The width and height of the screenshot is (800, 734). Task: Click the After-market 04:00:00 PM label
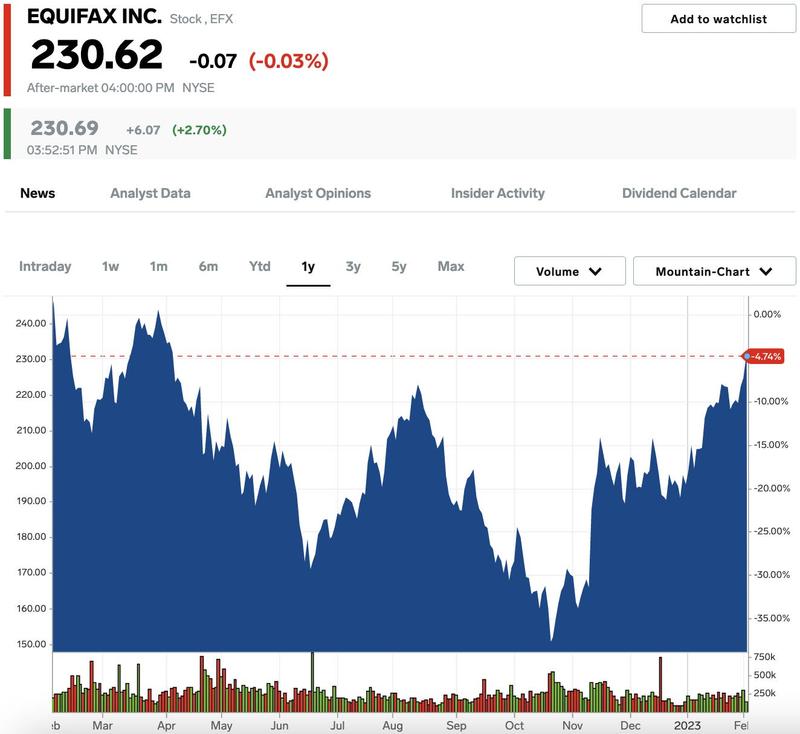pos(101,88)
